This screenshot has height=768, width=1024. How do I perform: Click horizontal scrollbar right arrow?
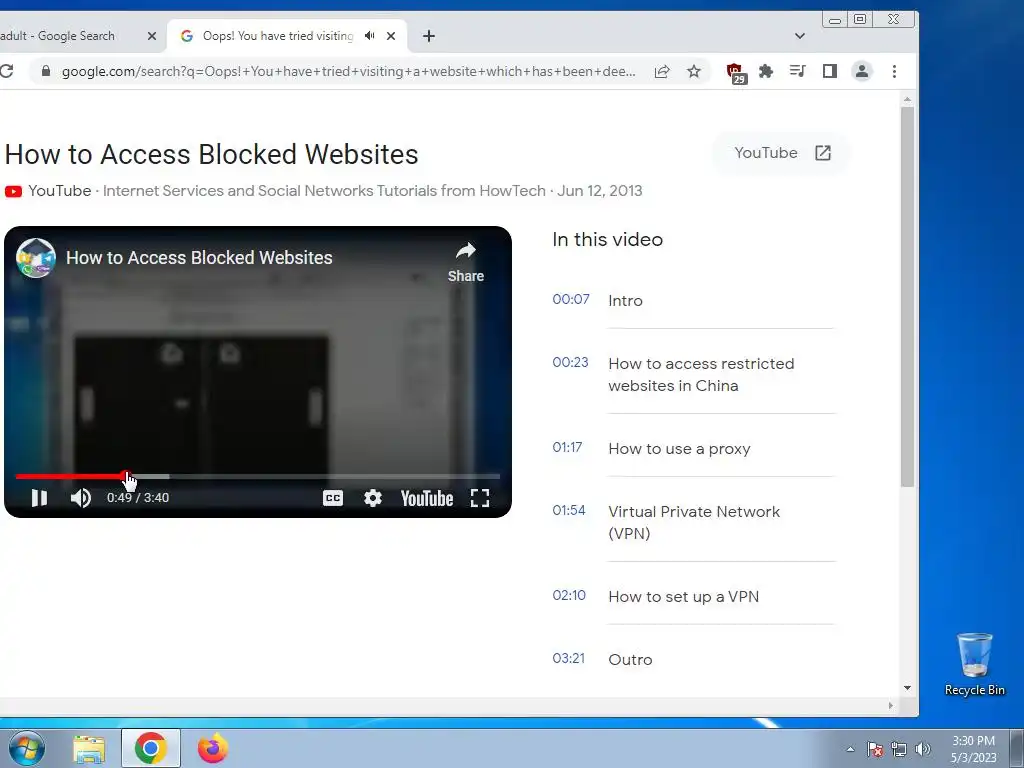click(890, 705)
